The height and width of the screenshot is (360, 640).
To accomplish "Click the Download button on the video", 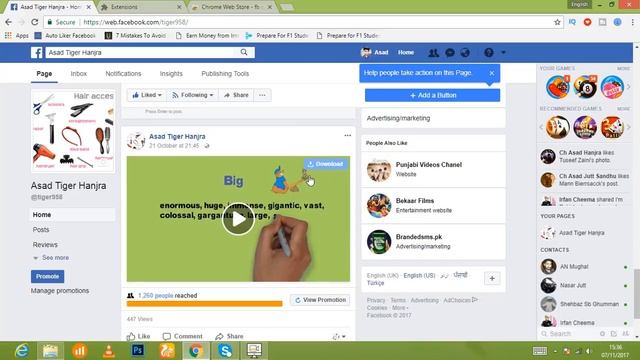I will (325, 164).
